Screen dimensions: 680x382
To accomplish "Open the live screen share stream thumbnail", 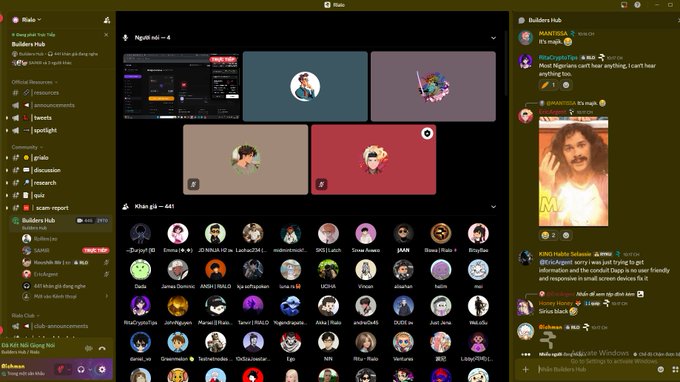I will point(181,86).
